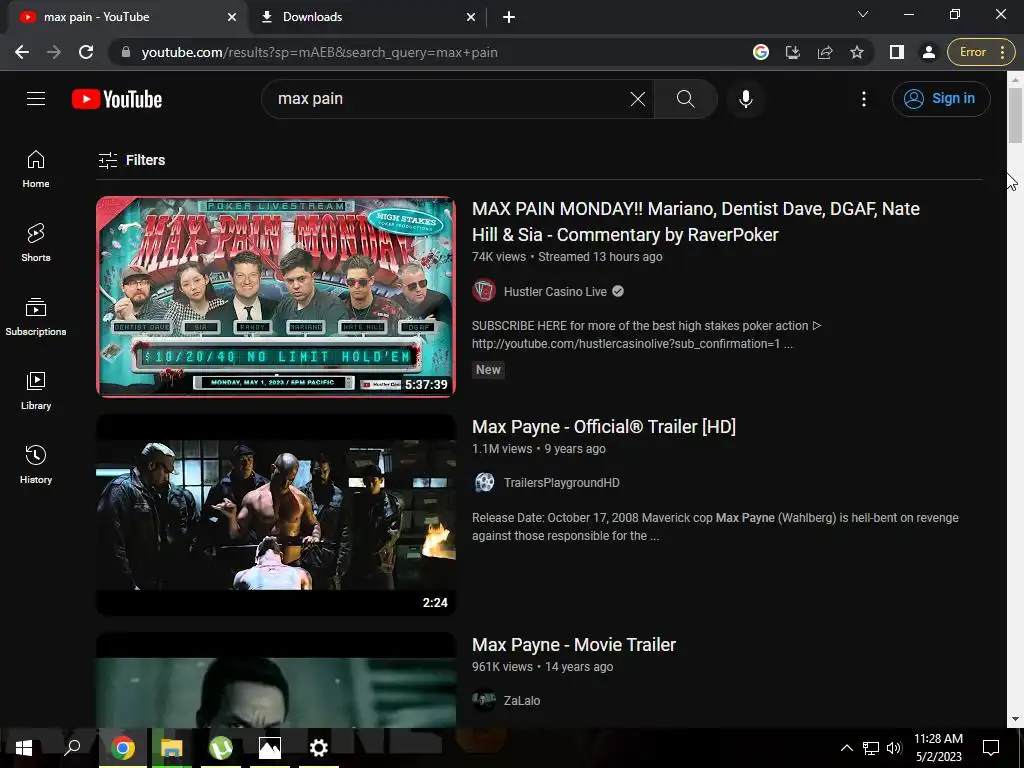Open a new browser tab
1024x768 pixels.
point(509,17)
